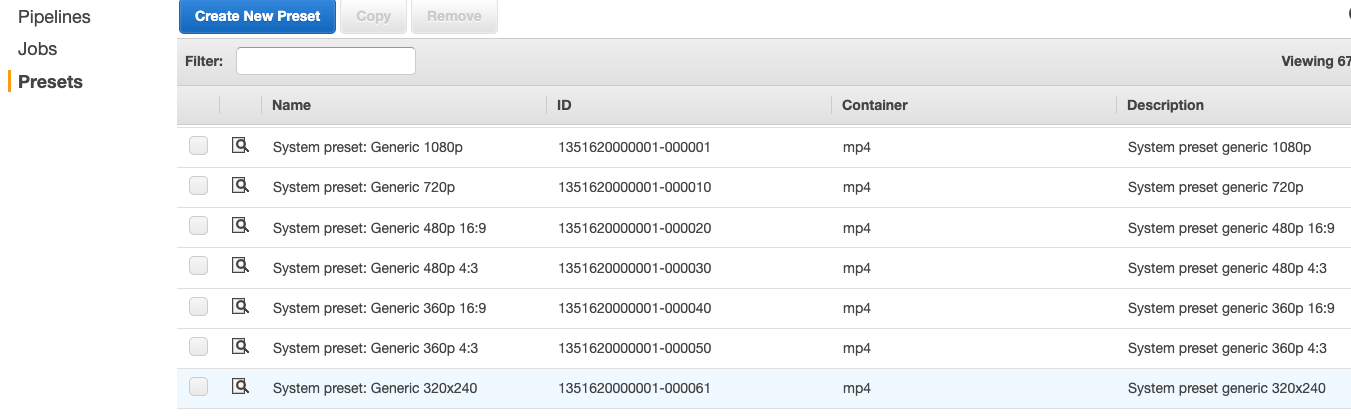
Task: Go to Jobs in the sidebar
Action: [x=38, y=49]
